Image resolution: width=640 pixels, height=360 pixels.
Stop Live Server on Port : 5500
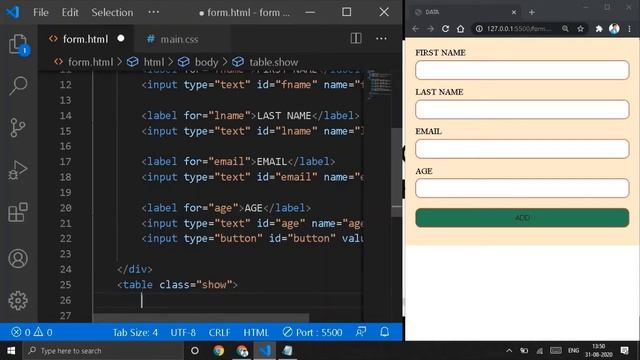click(x=312, y=332)
